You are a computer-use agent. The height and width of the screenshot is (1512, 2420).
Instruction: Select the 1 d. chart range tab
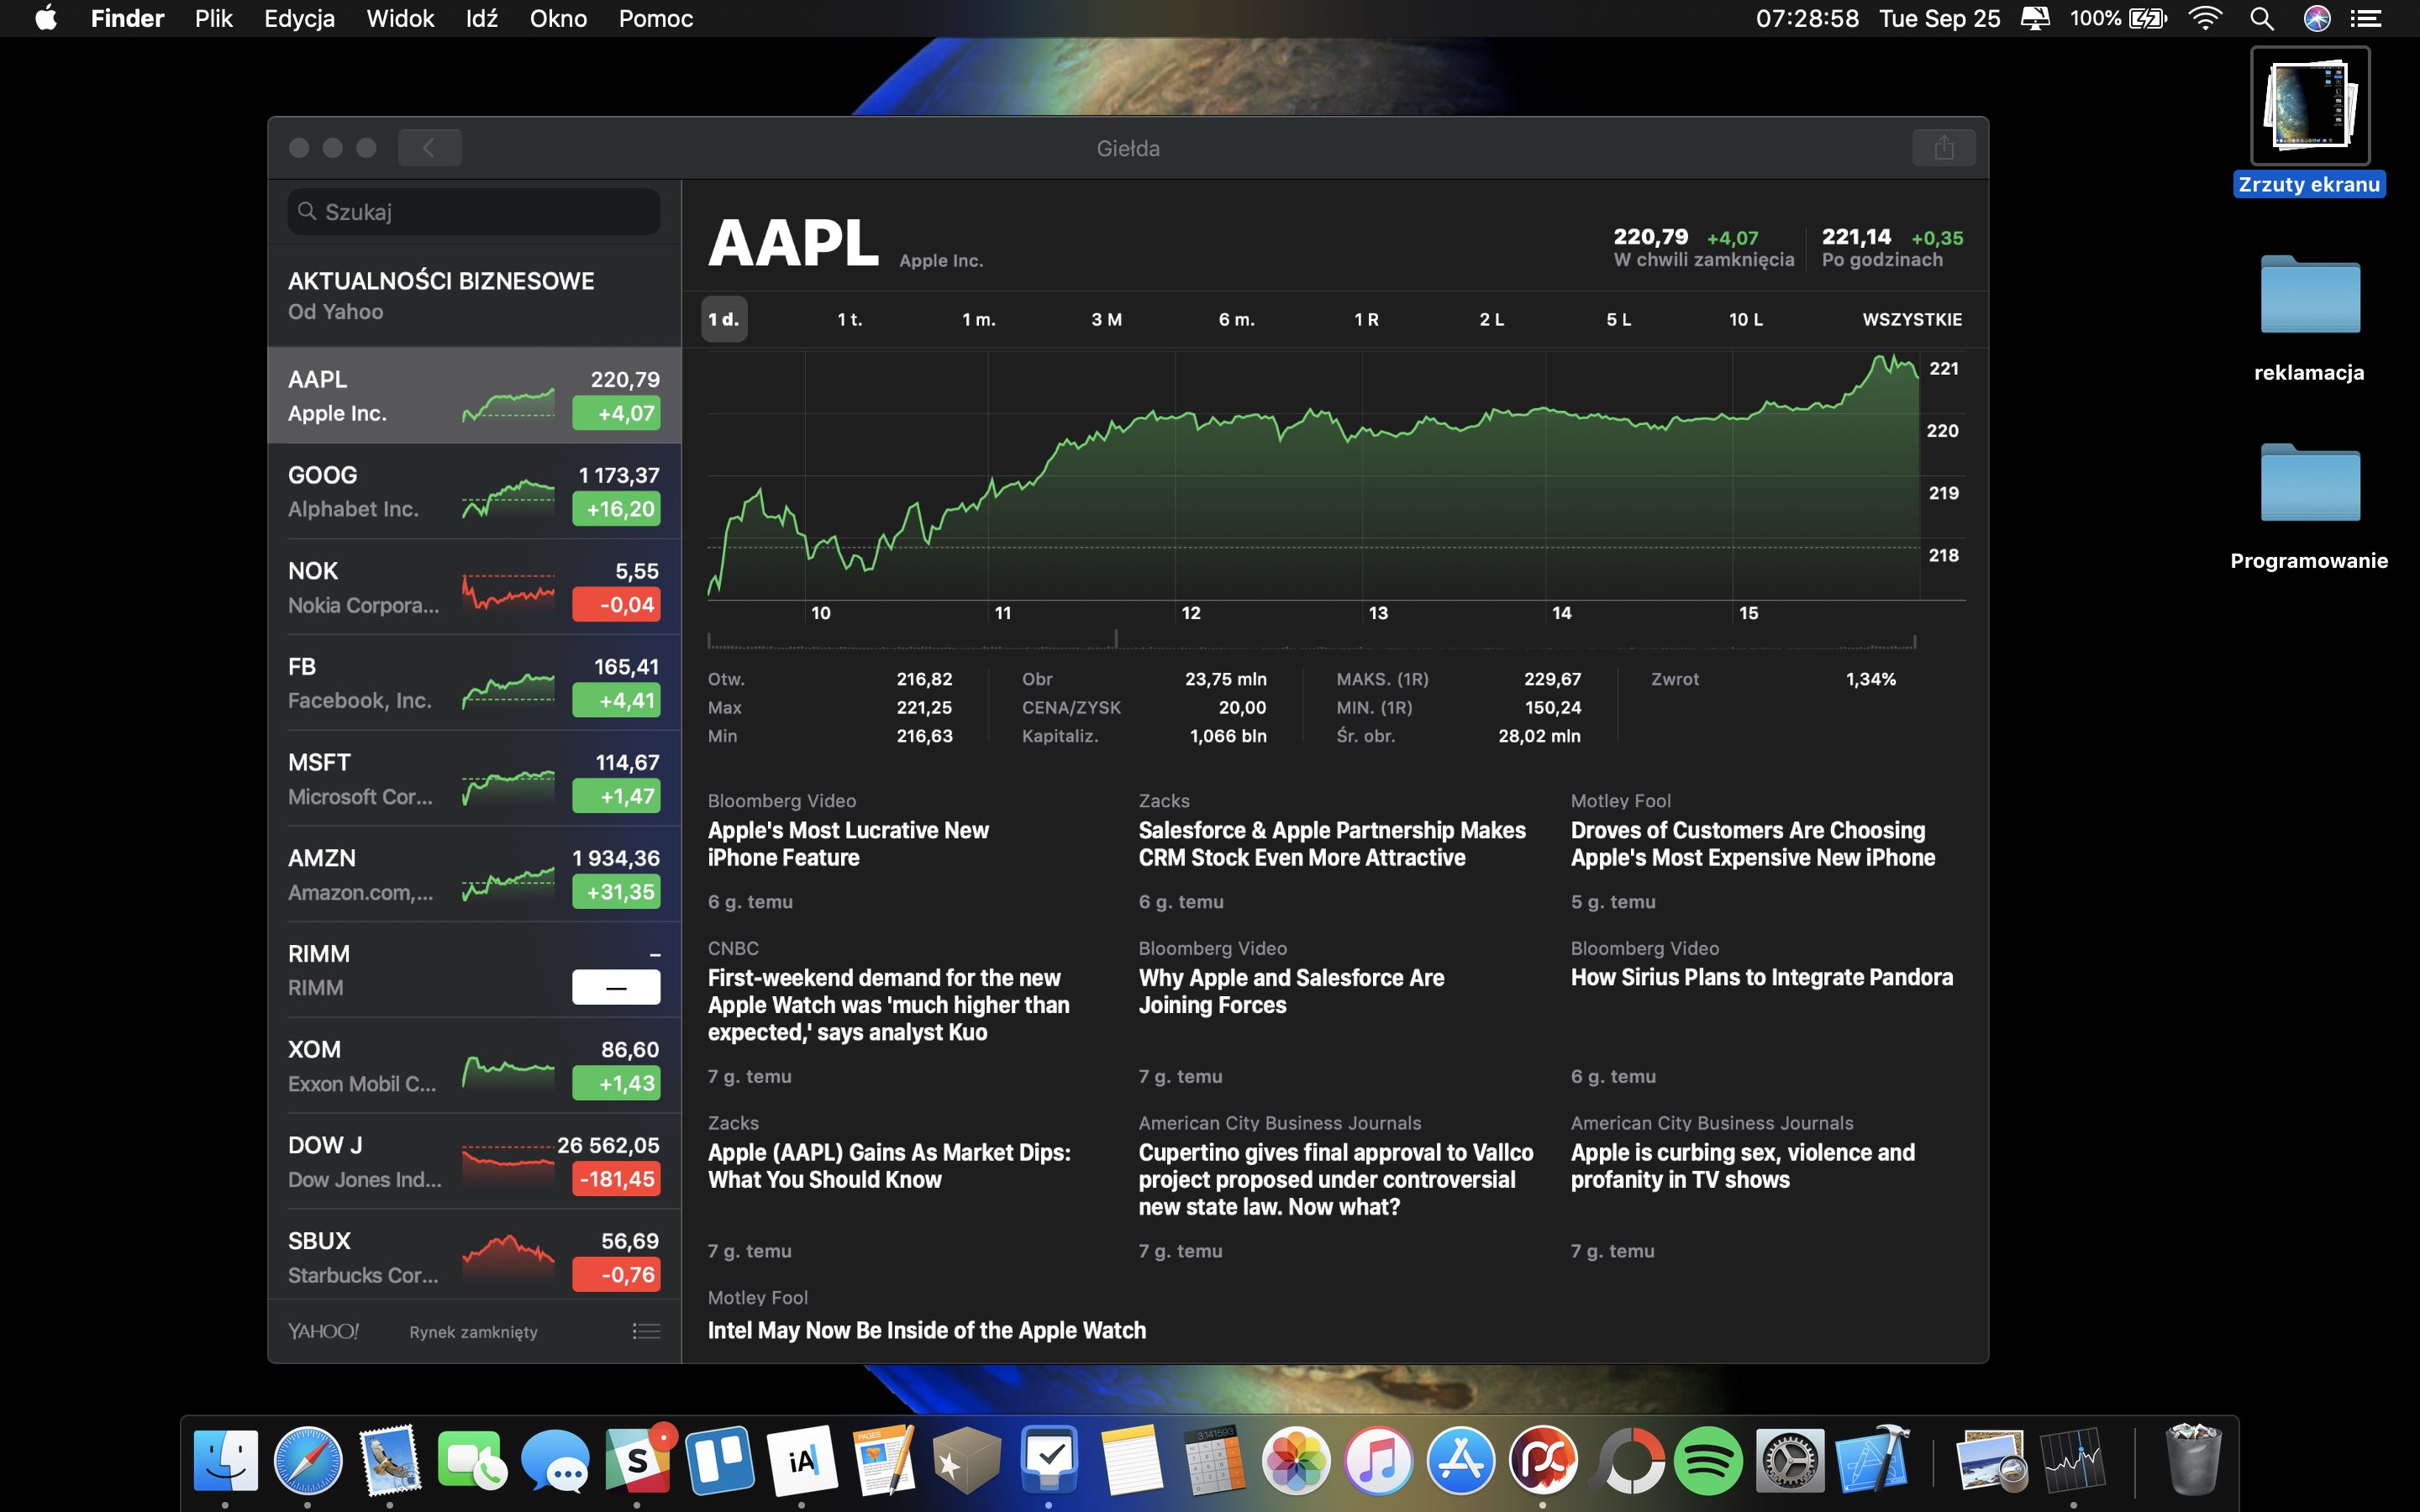pyautogui.click(x=724, y=319)
